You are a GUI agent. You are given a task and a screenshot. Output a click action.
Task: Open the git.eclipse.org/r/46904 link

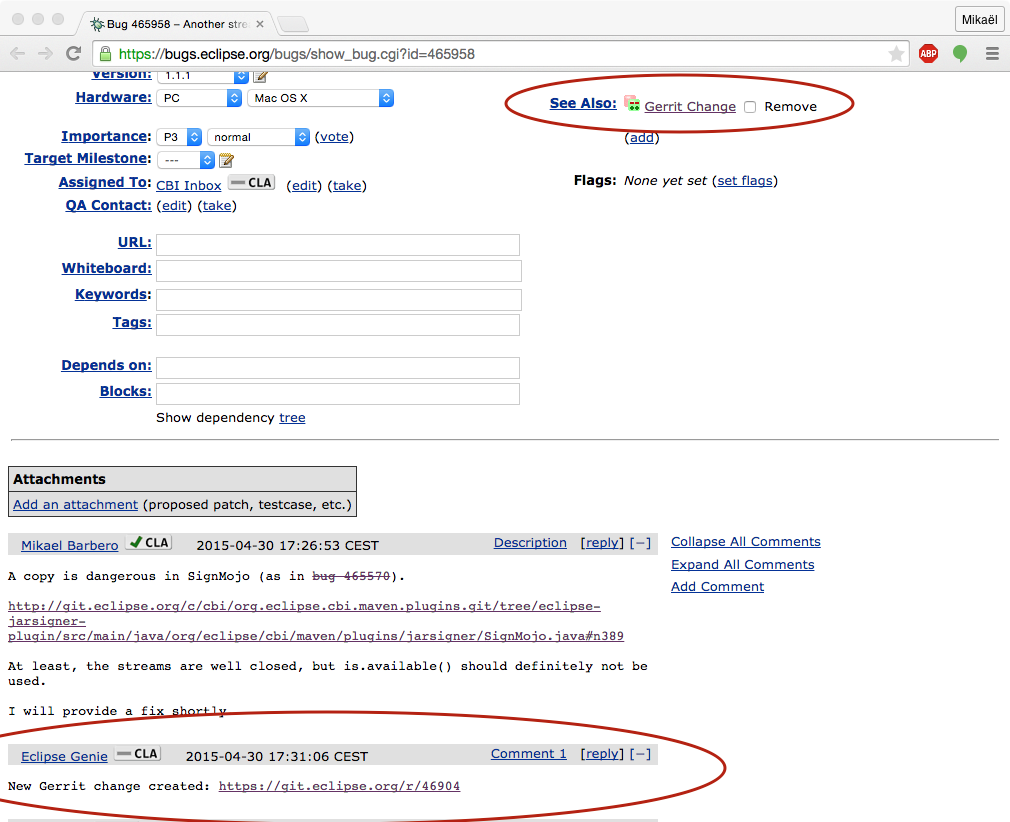click(339, 786)
